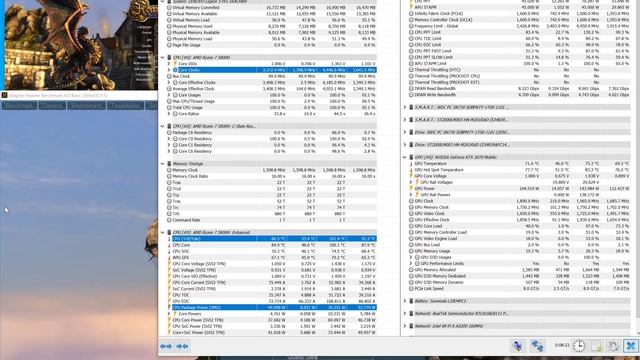The height and width of the screenshot is (360, 640).
Task: Expand the Core VIDs row
Action: point(169,64)
